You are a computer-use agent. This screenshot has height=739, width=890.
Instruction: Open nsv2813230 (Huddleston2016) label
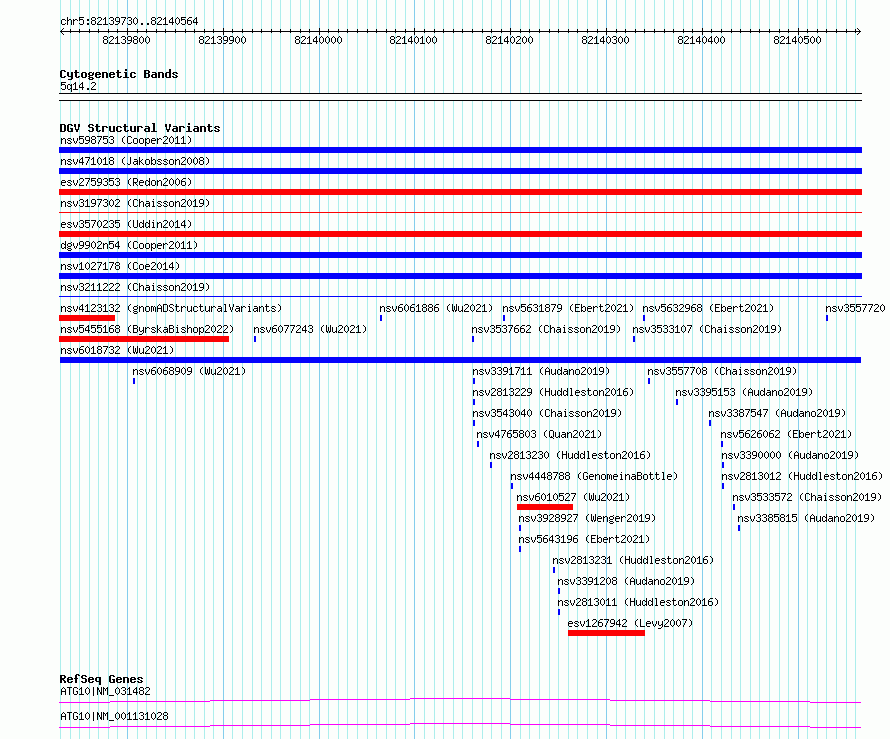point(570,455)
